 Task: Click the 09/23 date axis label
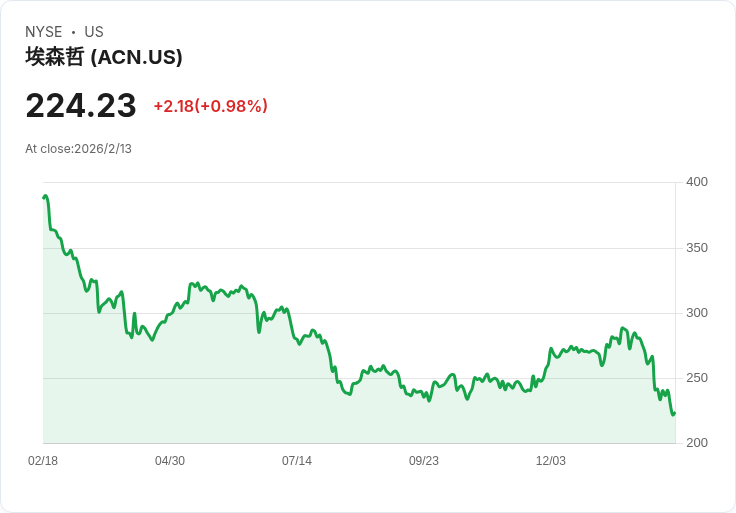coord(424,461)
